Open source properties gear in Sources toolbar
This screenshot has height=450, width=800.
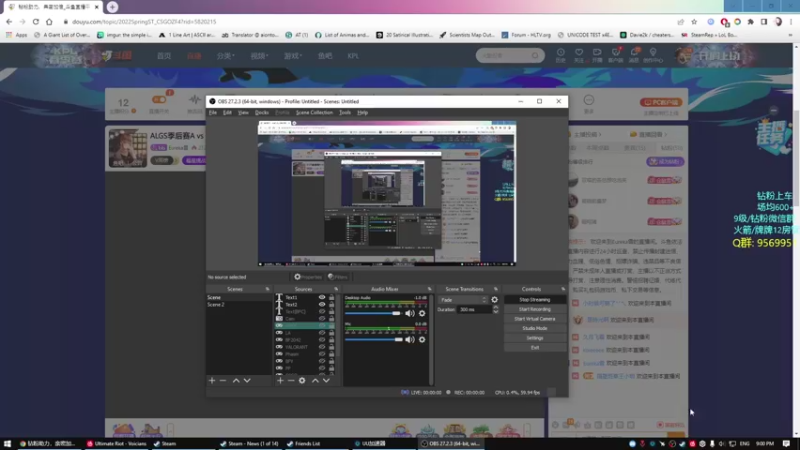point(302,381)
